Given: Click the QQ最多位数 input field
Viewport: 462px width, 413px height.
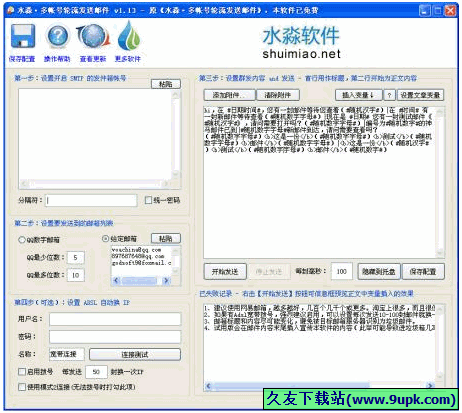Looking at the screenshot, I should (x=76, y=275).
